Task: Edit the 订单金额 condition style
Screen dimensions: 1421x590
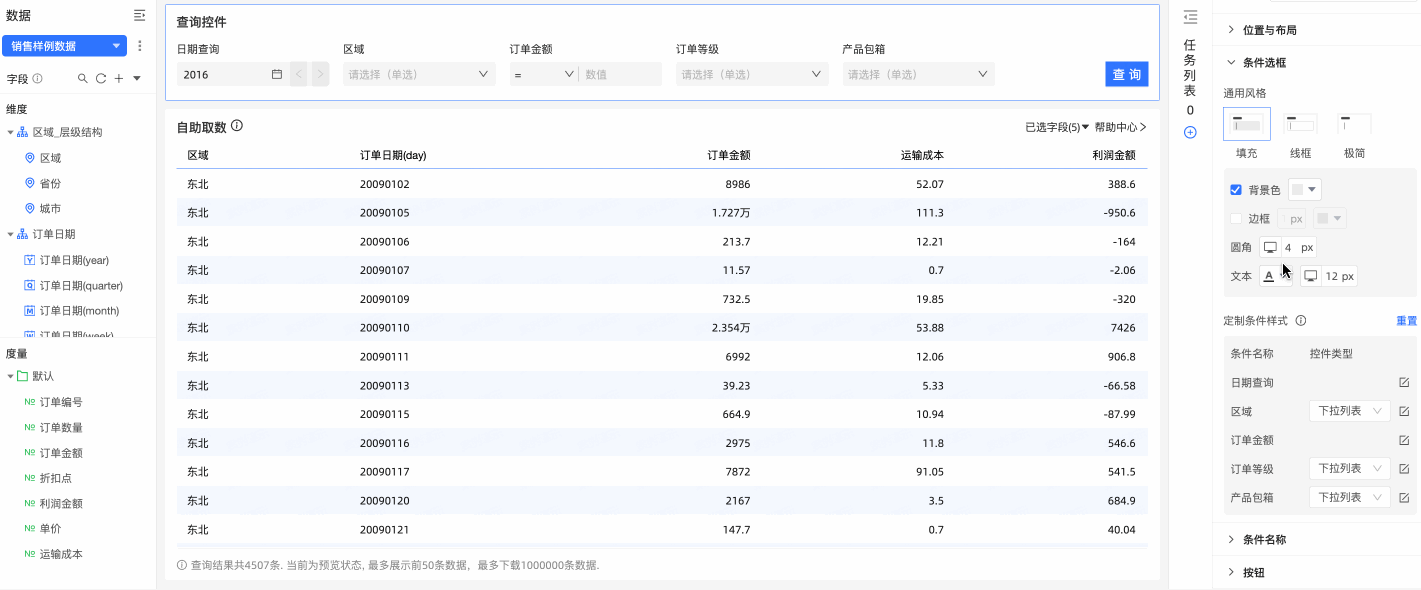Action: (1404, 440)
